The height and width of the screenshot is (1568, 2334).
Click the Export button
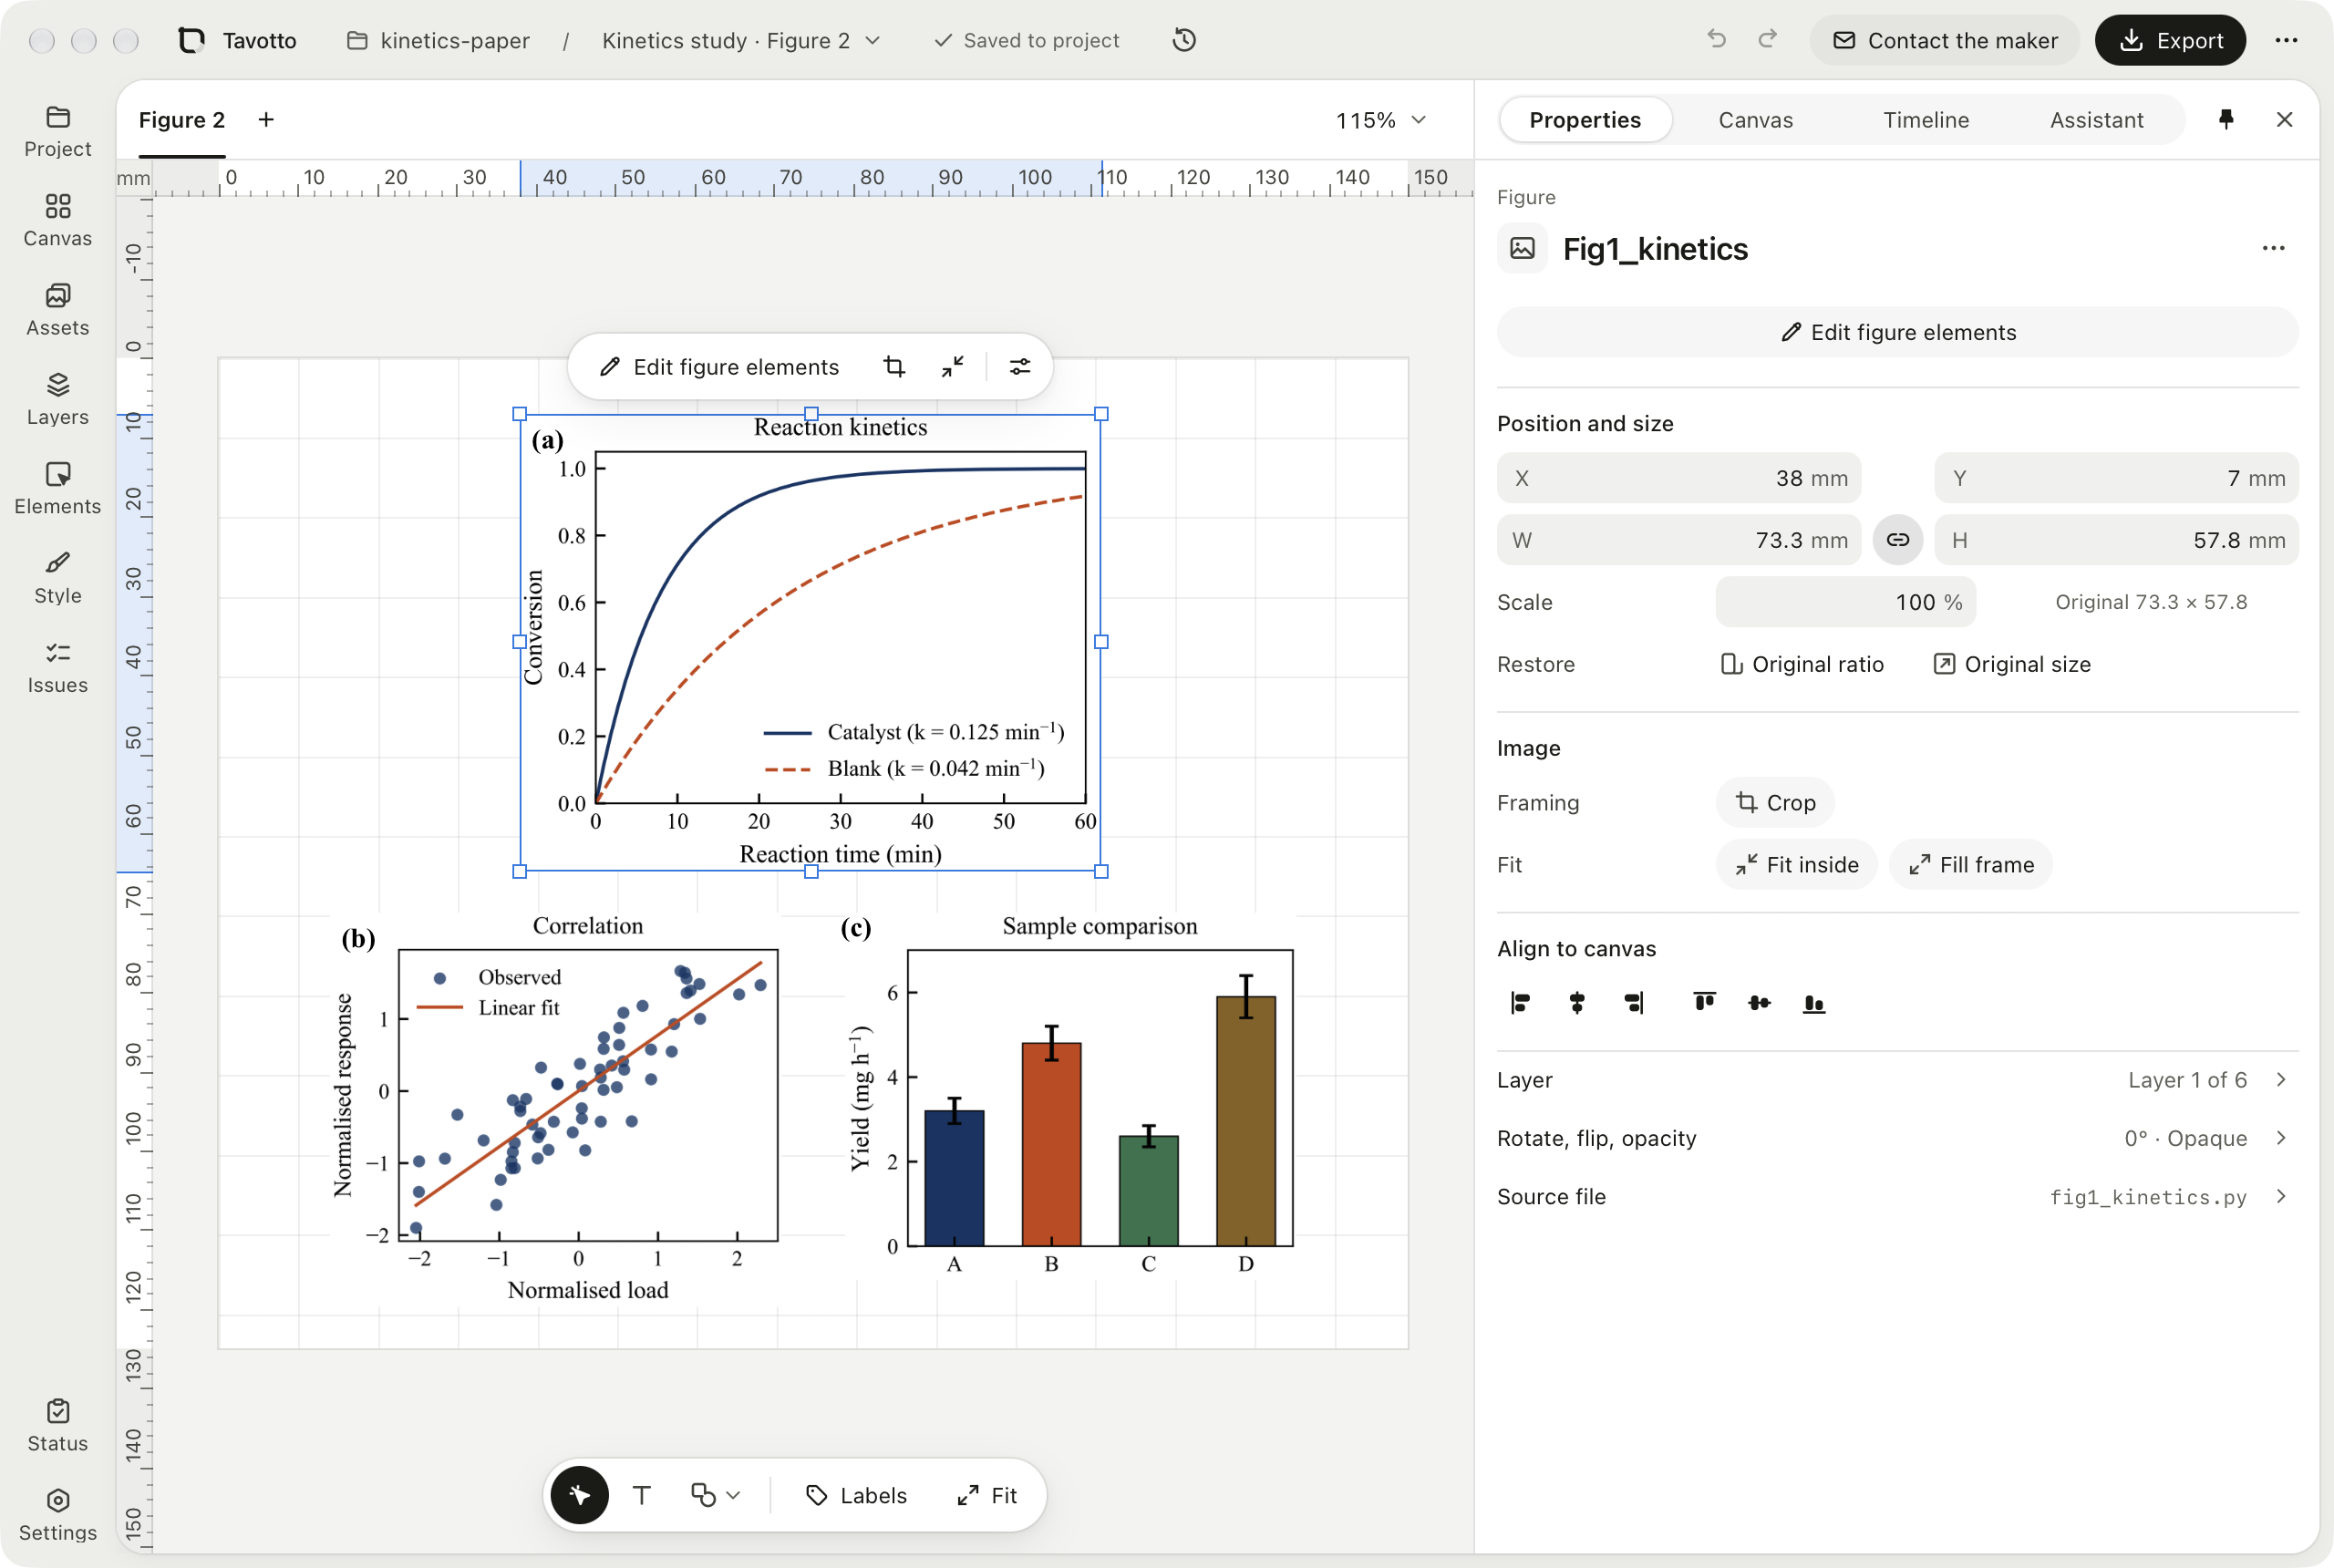point(2170,40)
